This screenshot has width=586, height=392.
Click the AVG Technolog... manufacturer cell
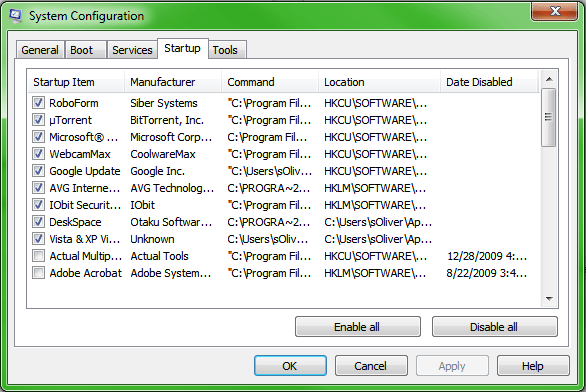coord(172,188)
